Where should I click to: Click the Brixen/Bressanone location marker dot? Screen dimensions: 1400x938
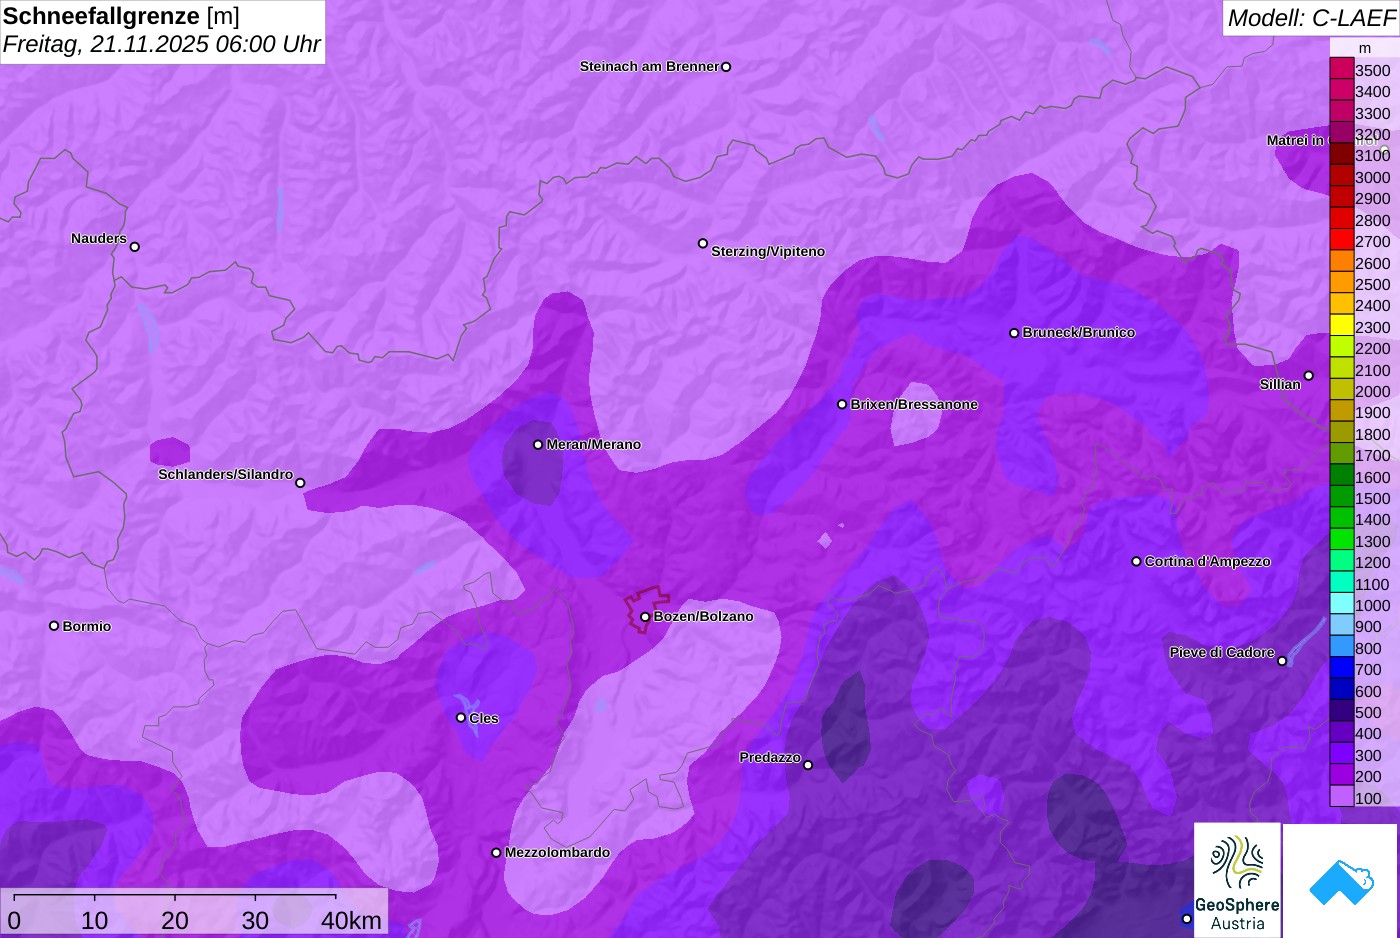[x=842, y=405]
